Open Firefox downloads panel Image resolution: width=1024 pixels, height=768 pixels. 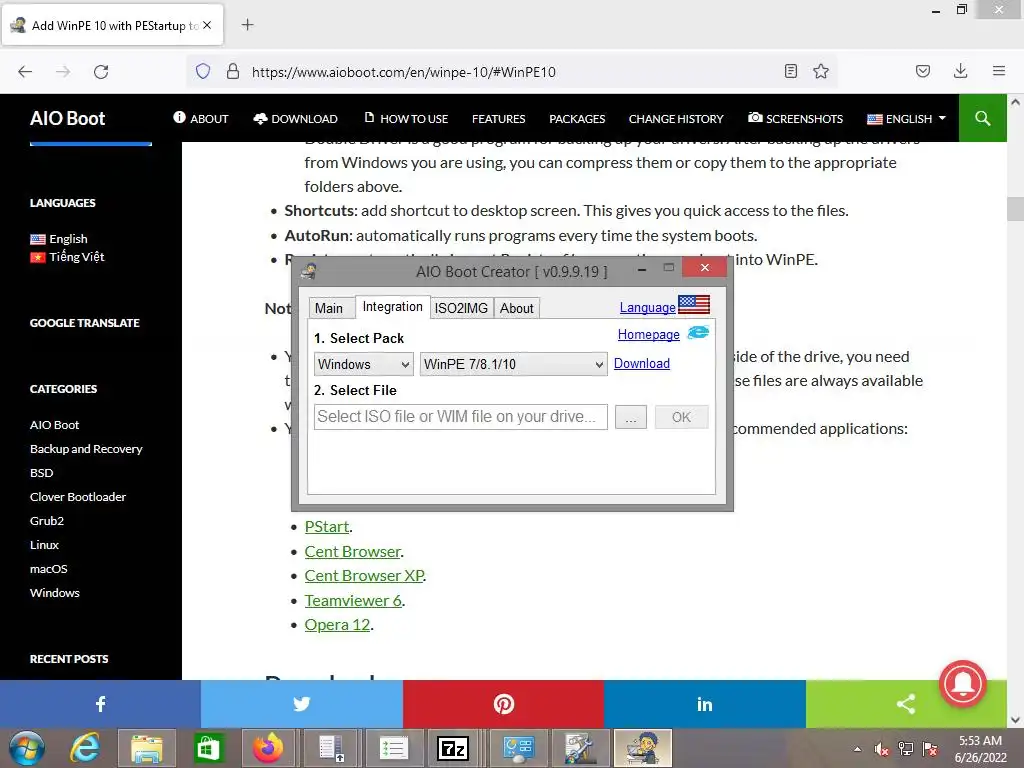click(961, 71)
